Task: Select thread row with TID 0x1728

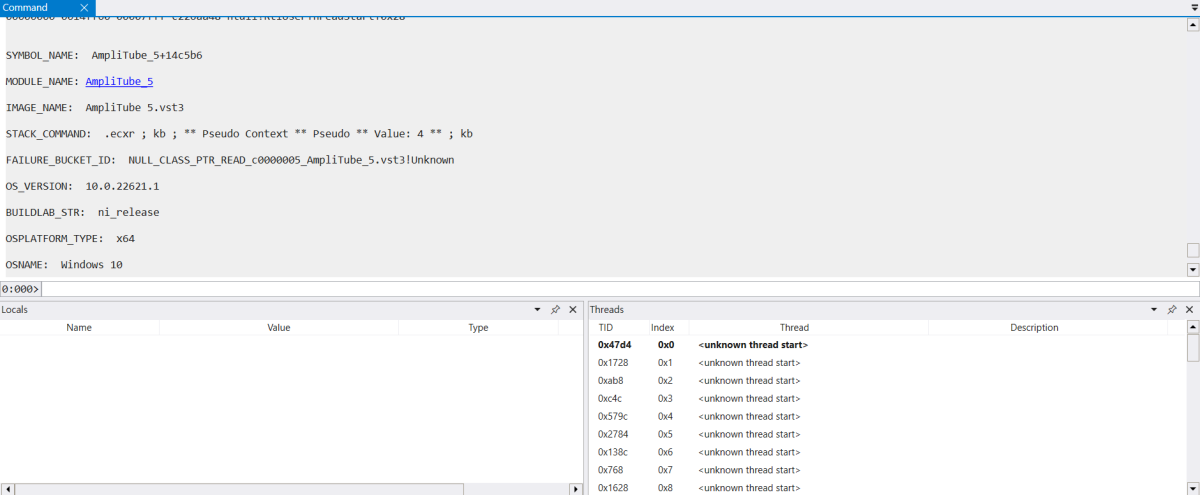Action: pos(887,363)
